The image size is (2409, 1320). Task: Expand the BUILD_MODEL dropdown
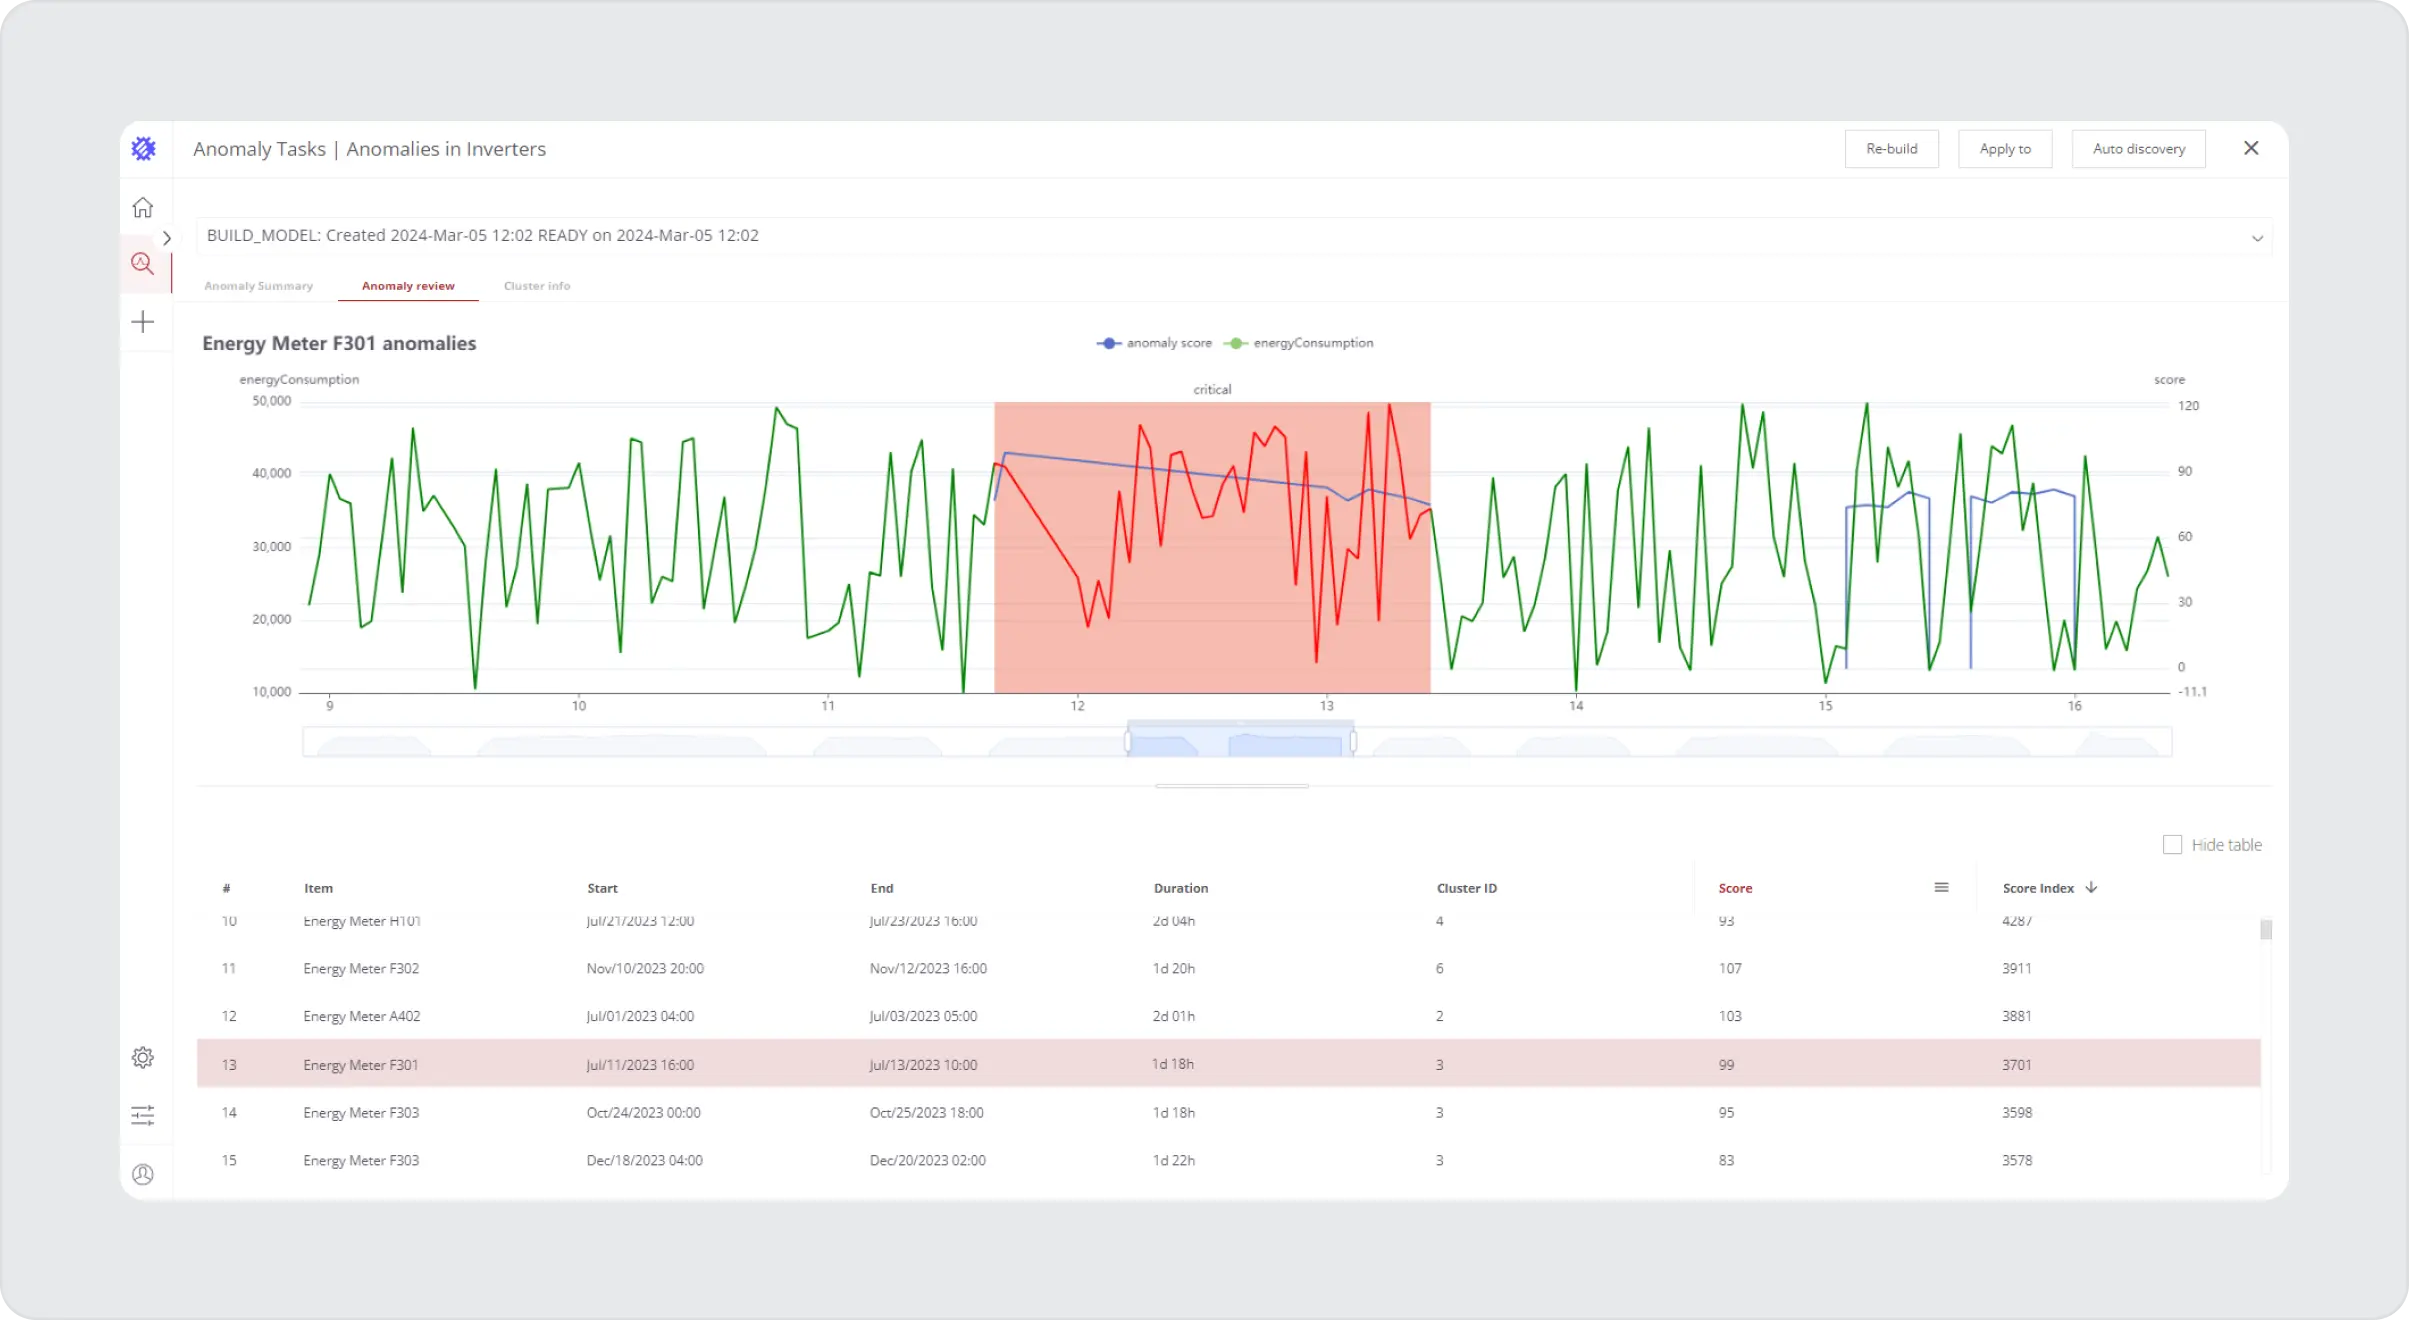[x=2256, y=236]
